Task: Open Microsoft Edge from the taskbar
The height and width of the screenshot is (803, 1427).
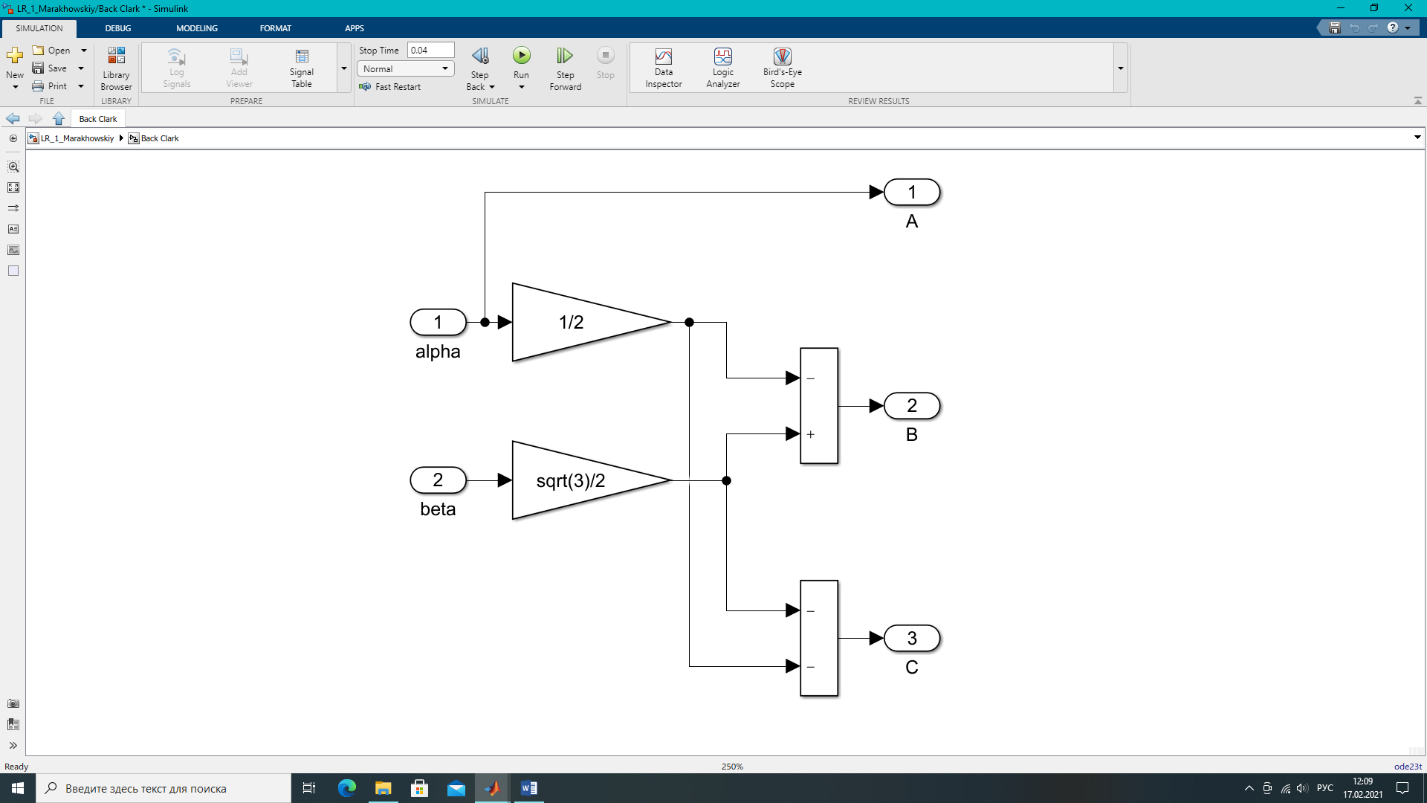Action: coord(346,788)
